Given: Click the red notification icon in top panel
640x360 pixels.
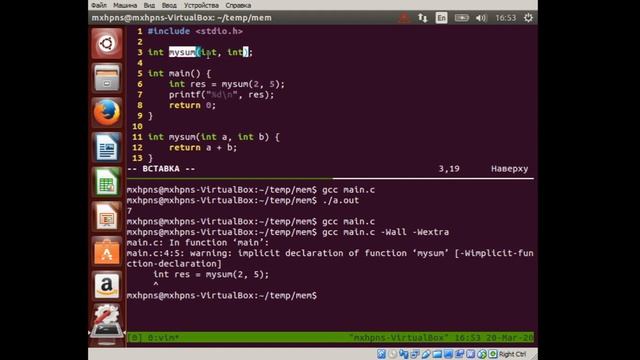Looking at the screenshot, I should (x=404, y=18).
